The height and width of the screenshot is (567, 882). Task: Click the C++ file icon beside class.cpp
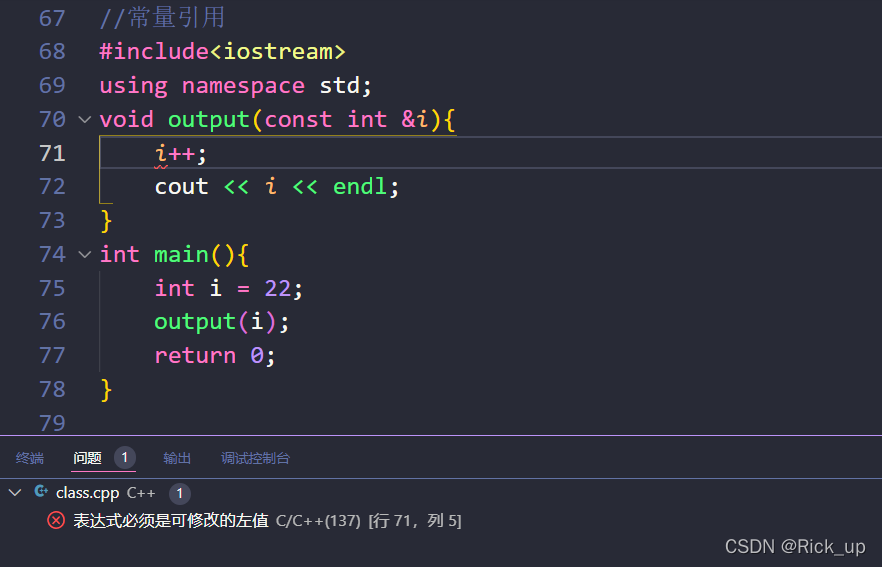coord(41,492)
